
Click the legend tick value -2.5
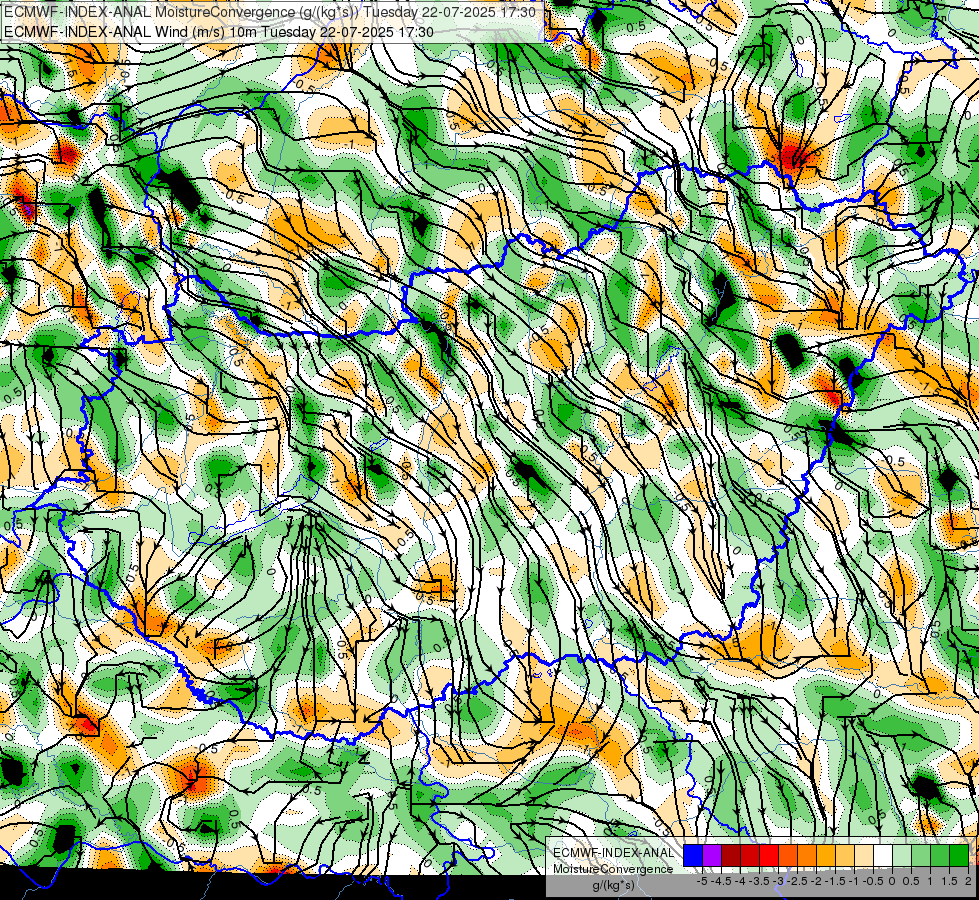[x=797, y=881]
